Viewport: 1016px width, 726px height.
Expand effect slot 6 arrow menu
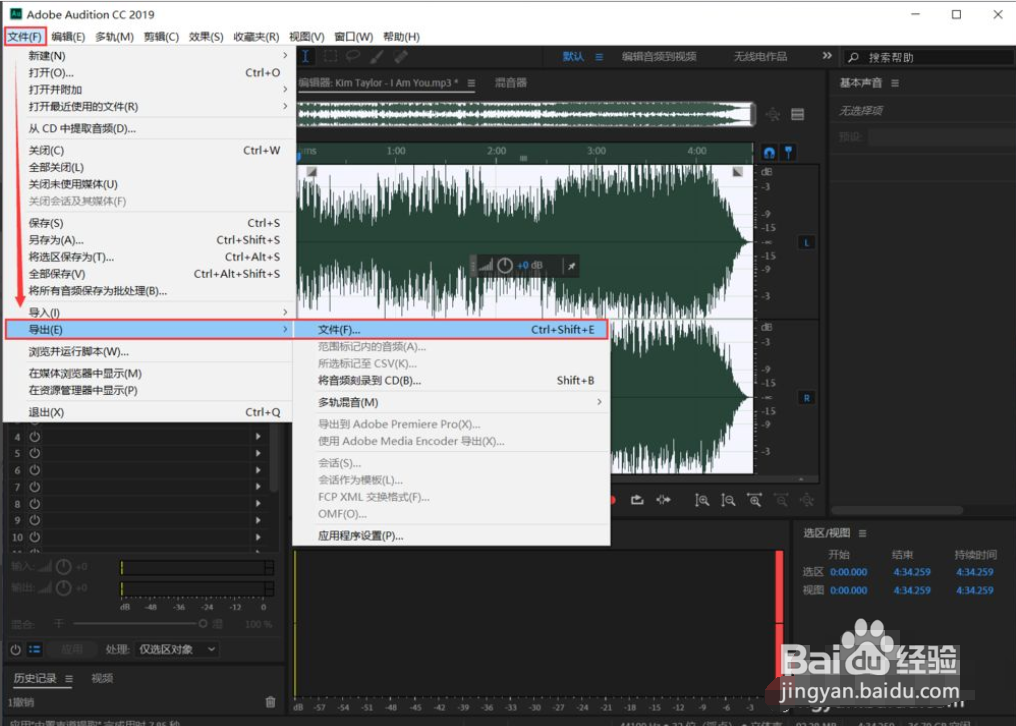point(258,470)
